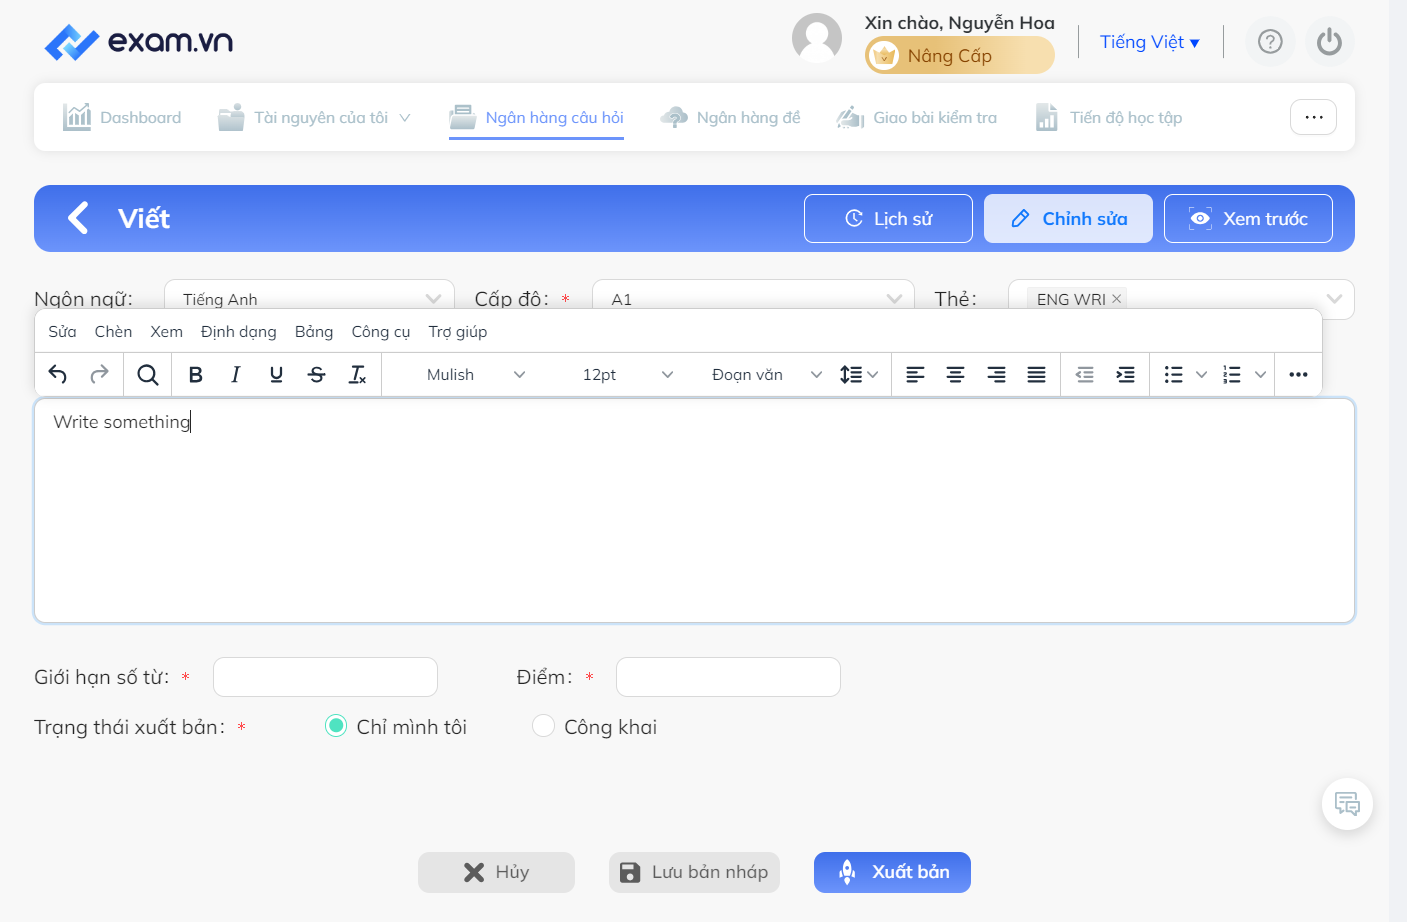Switch to Ngân hàng đề tab
Screen dimensions: 1407x922
tap(730, 118)
